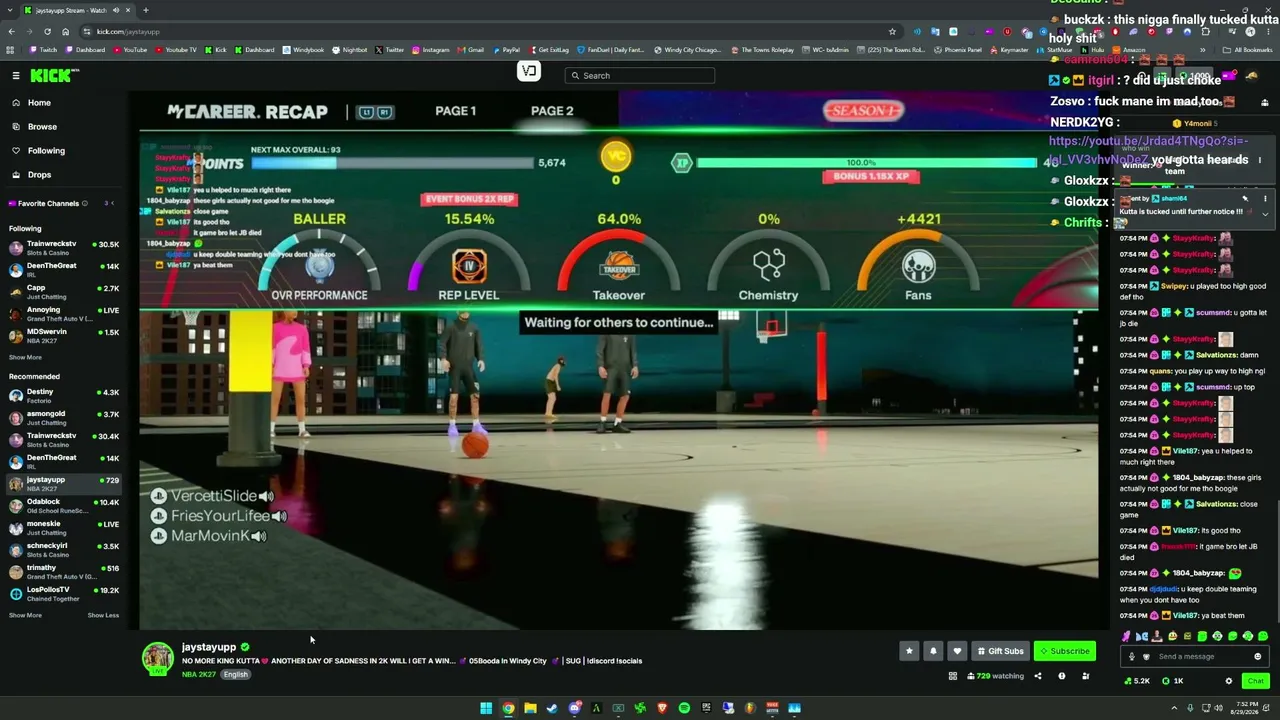Open Browse in the sidebar
Image resolution: width=1280 pixels, height=720 pixels.
[42, 127]
